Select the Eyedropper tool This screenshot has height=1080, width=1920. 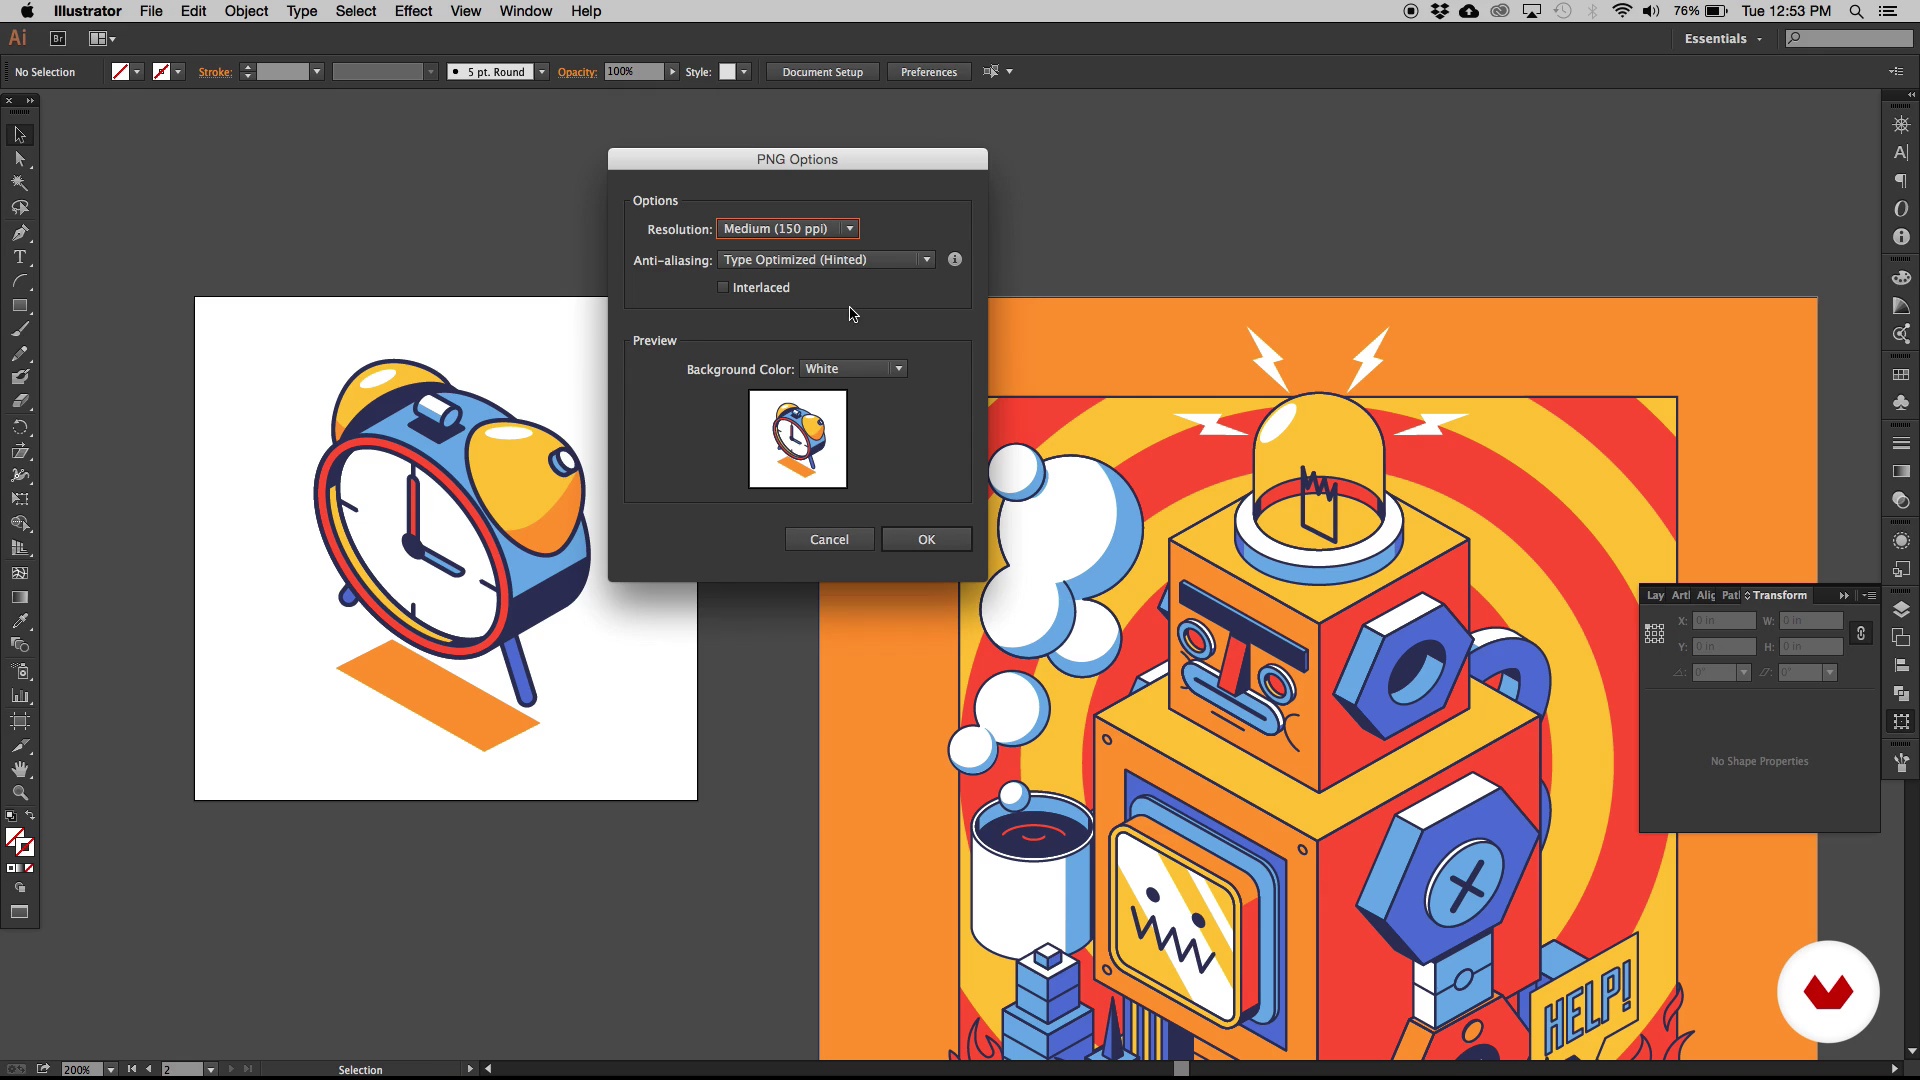point(20,621)
